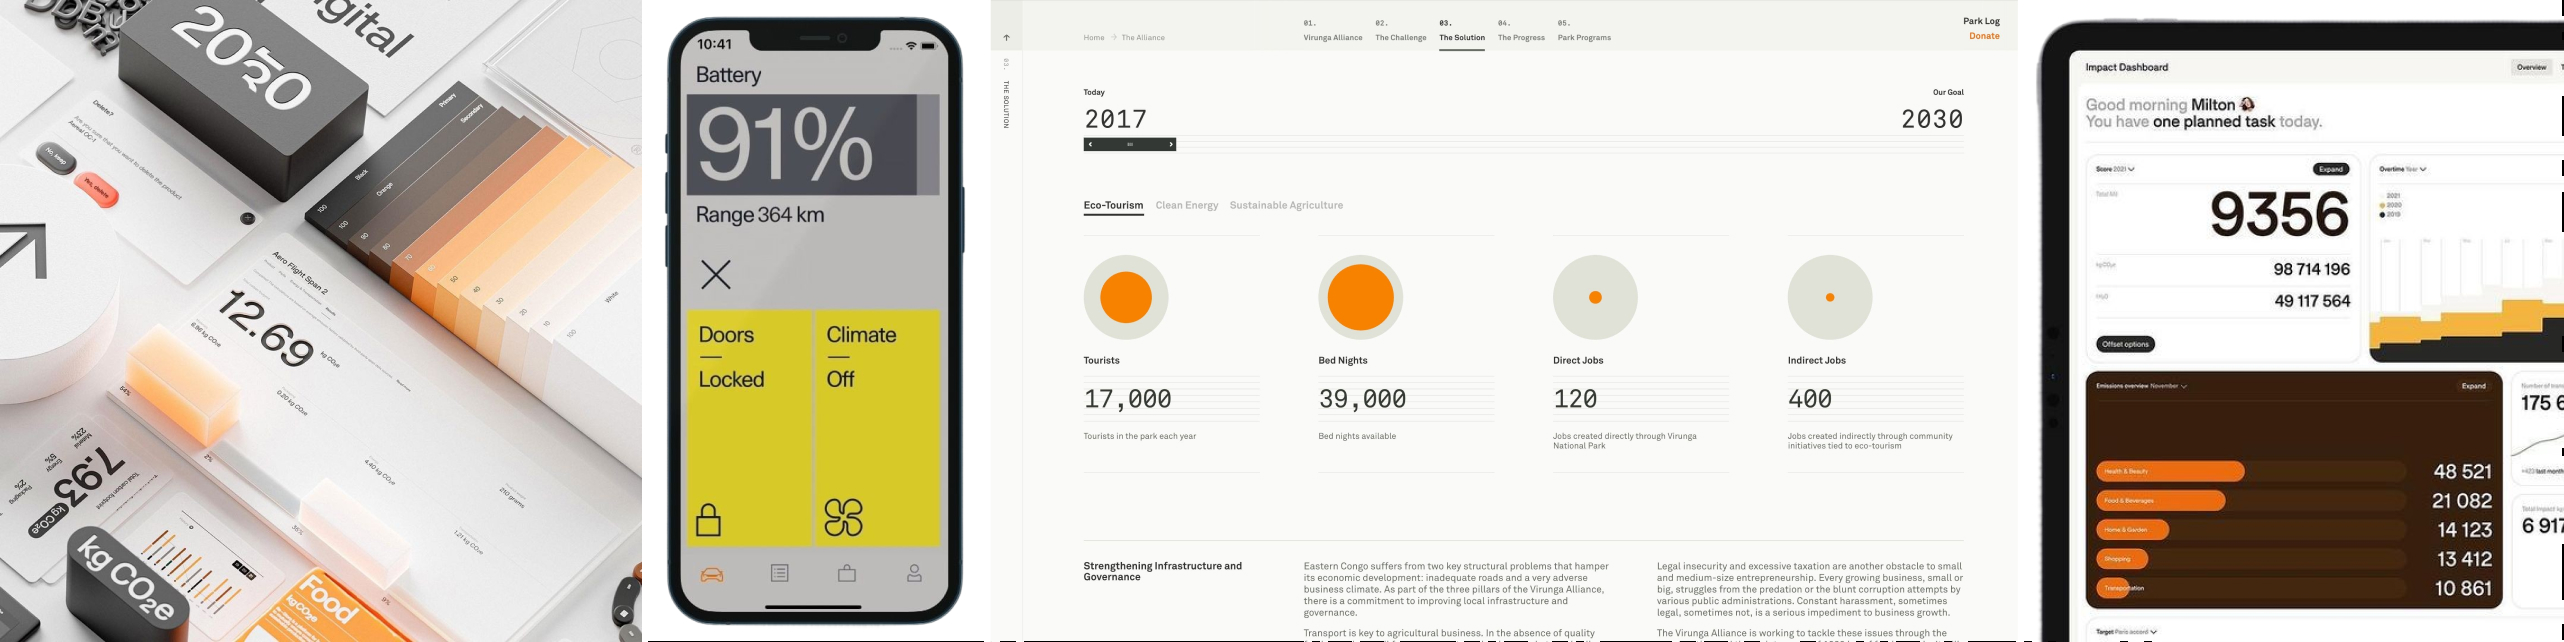The image size is (2564, 642).
Task: Click the Food & Beverages emissions bar
Action: click(x=2161, y=501)
